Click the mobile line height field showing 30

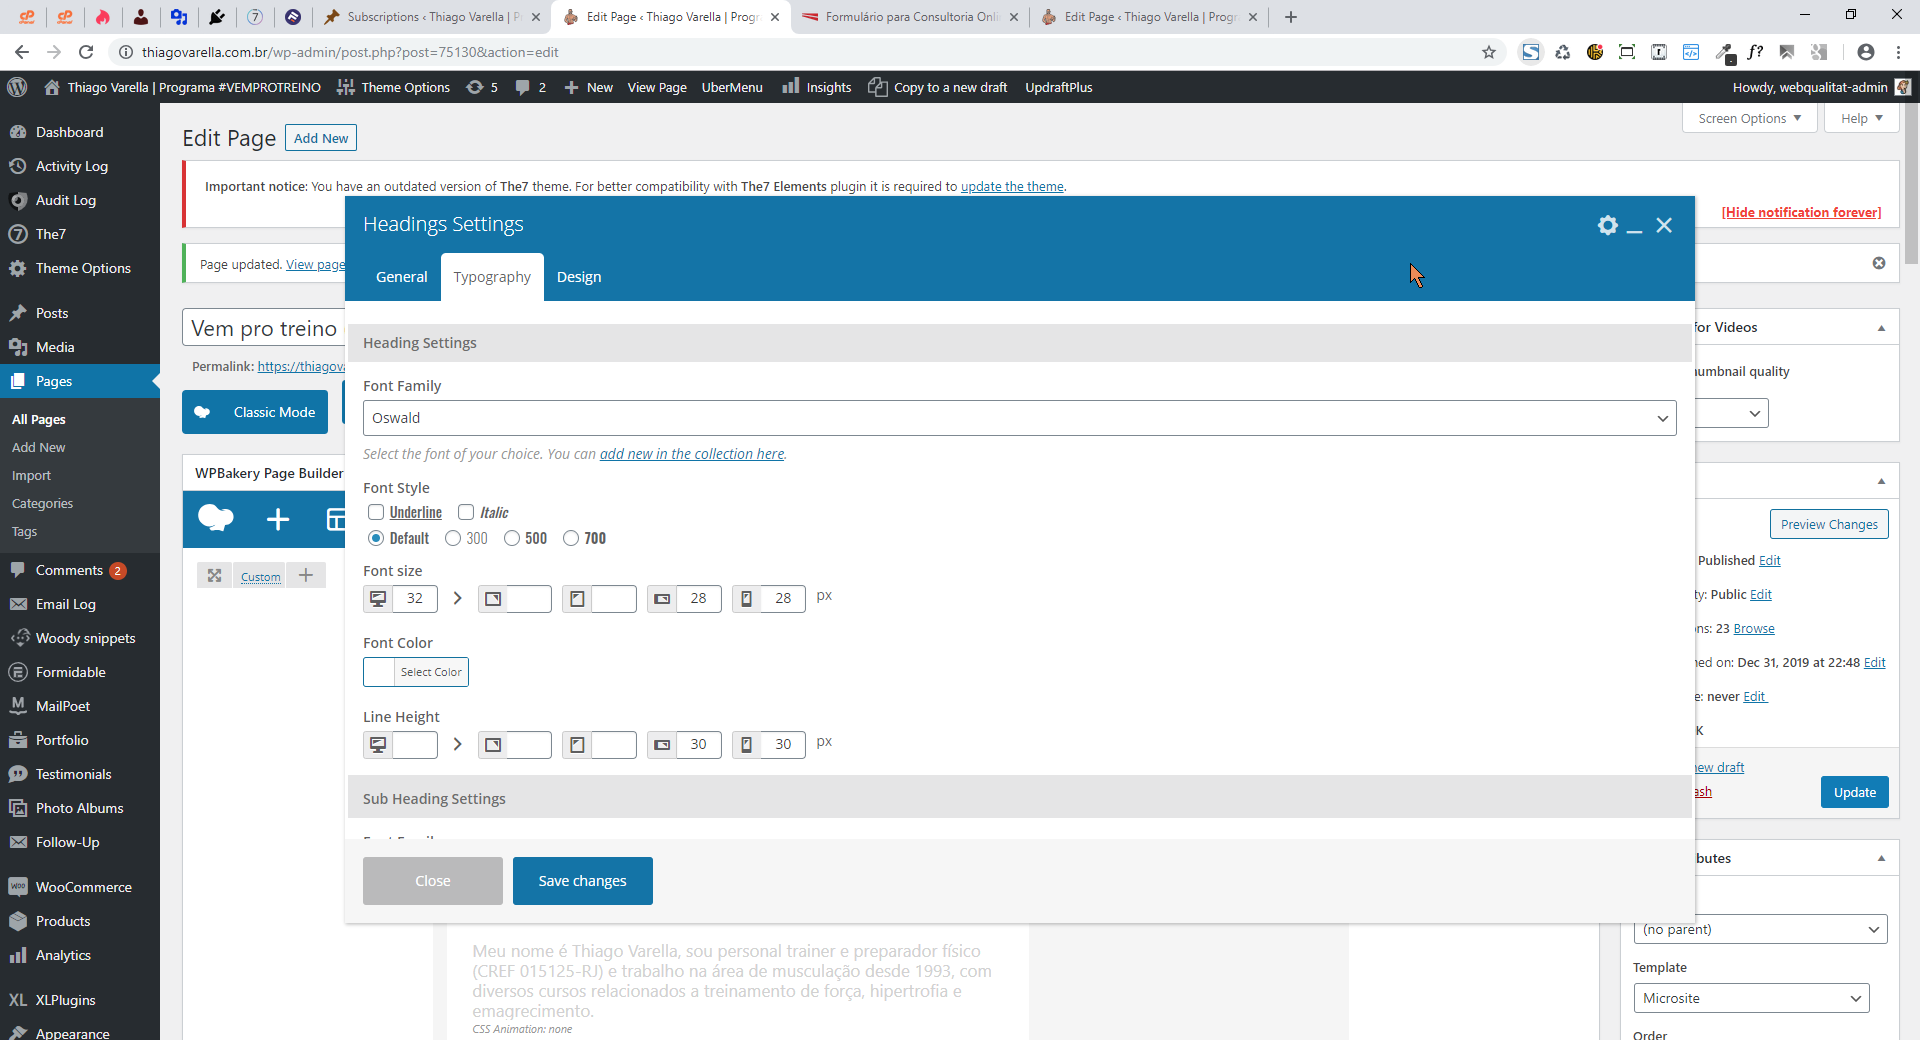pos(783,744)
